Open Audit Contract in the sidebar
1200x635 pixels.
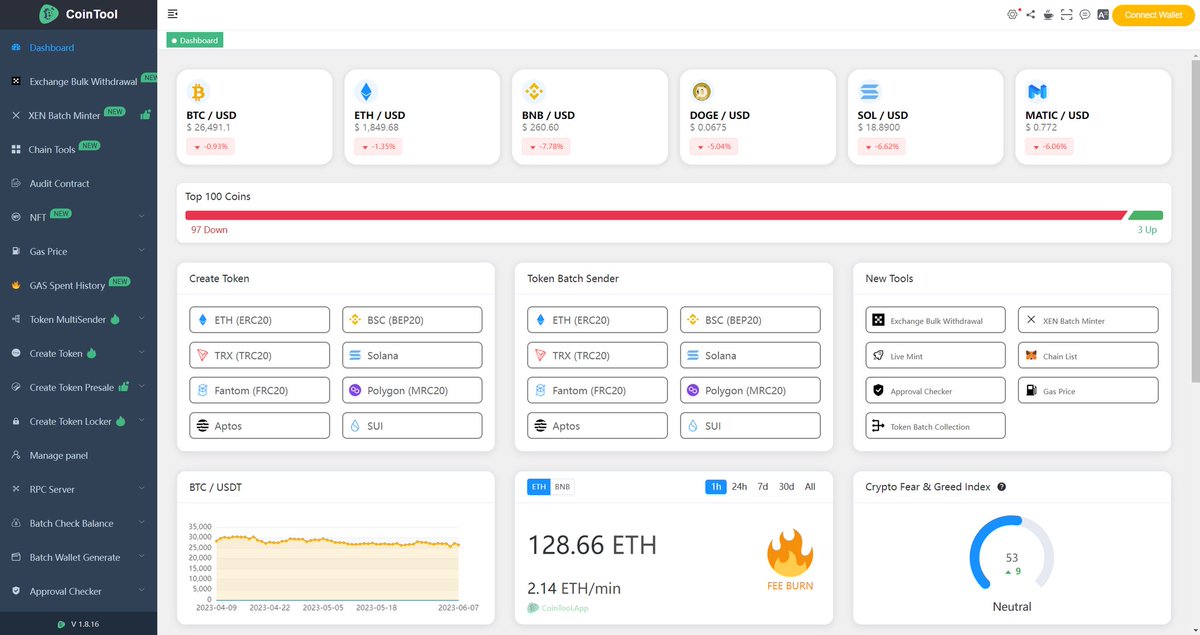78,184
